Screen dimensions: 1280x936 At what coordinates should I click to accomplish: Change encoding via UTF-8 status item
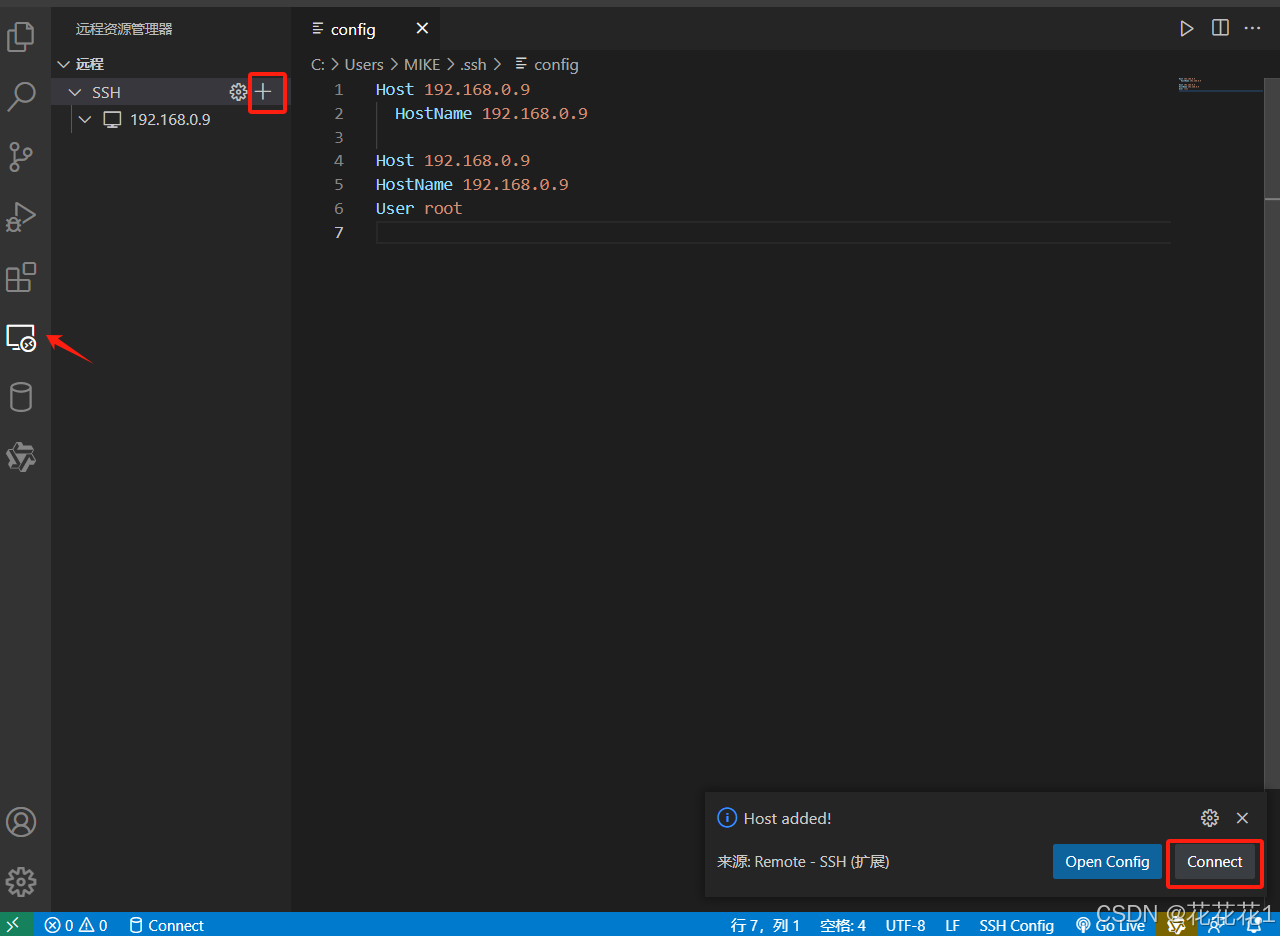(905, 925)
